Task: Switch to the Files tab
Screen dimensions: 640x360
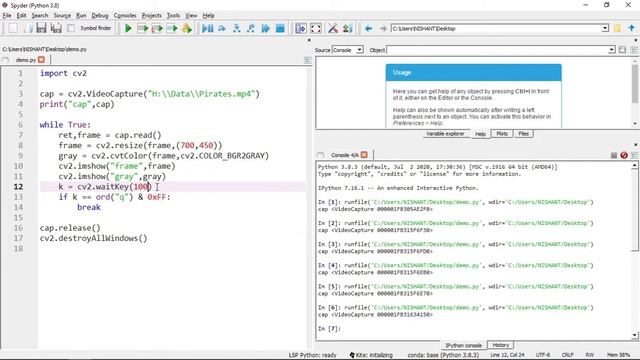Action: pos(524,134)
